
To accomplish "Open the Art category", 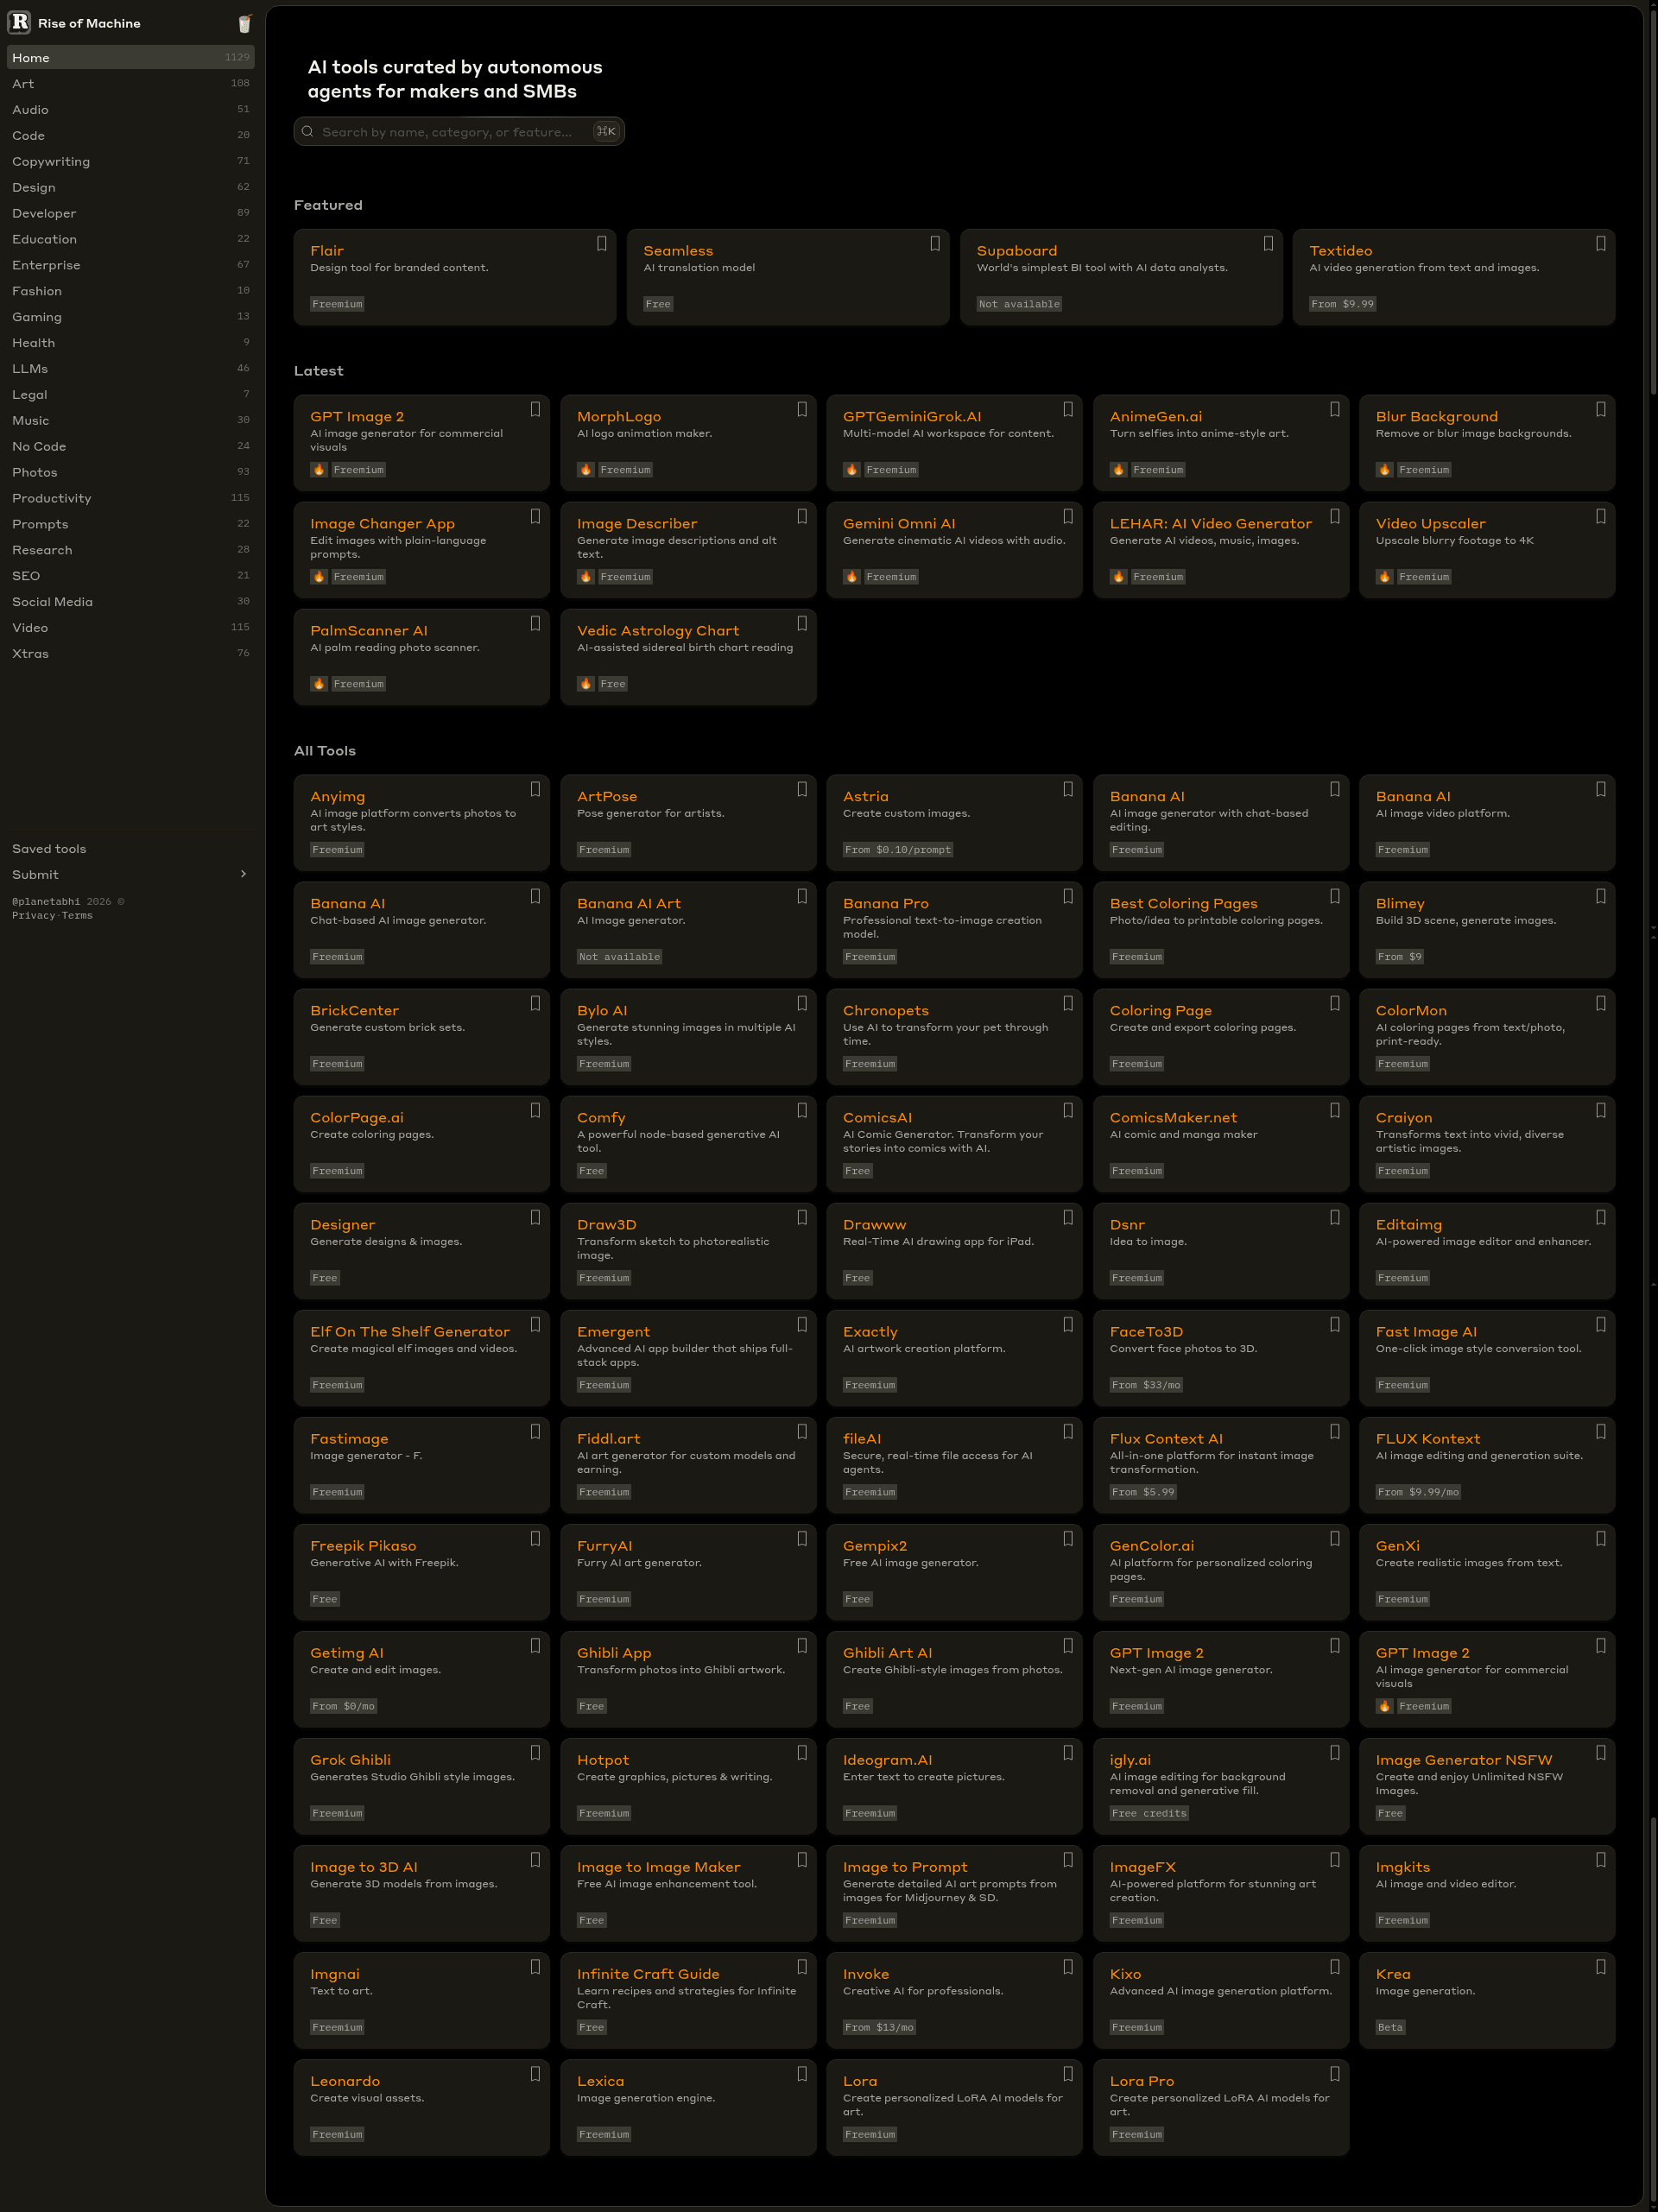I will 131,83.
